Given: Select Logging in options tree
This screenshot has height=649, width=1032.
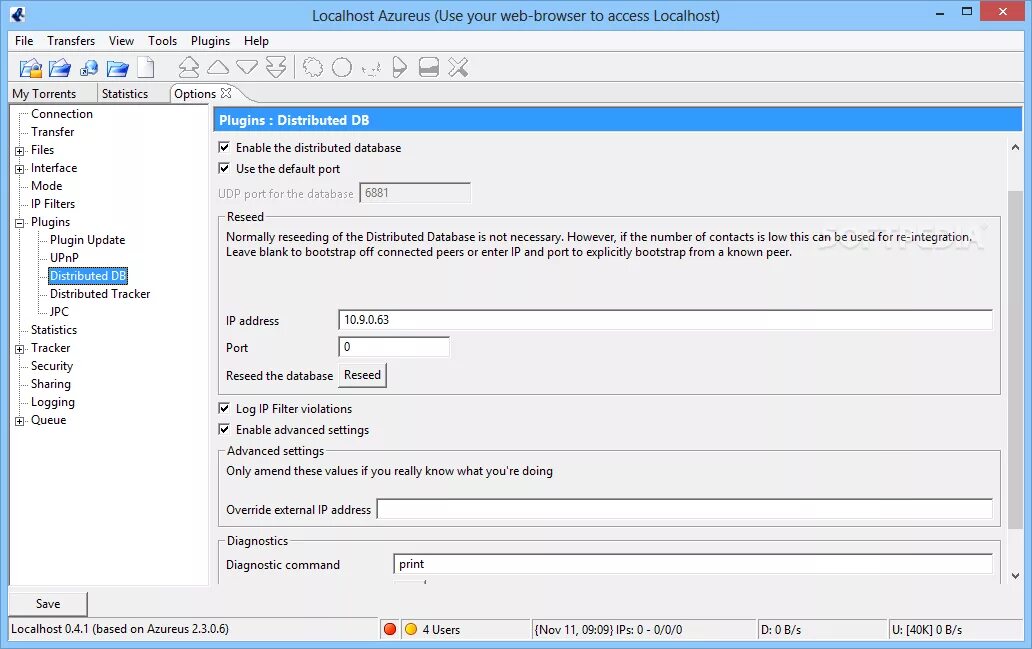Looking at the screenshot, I should pyautogui.click(x=53, y=402).
